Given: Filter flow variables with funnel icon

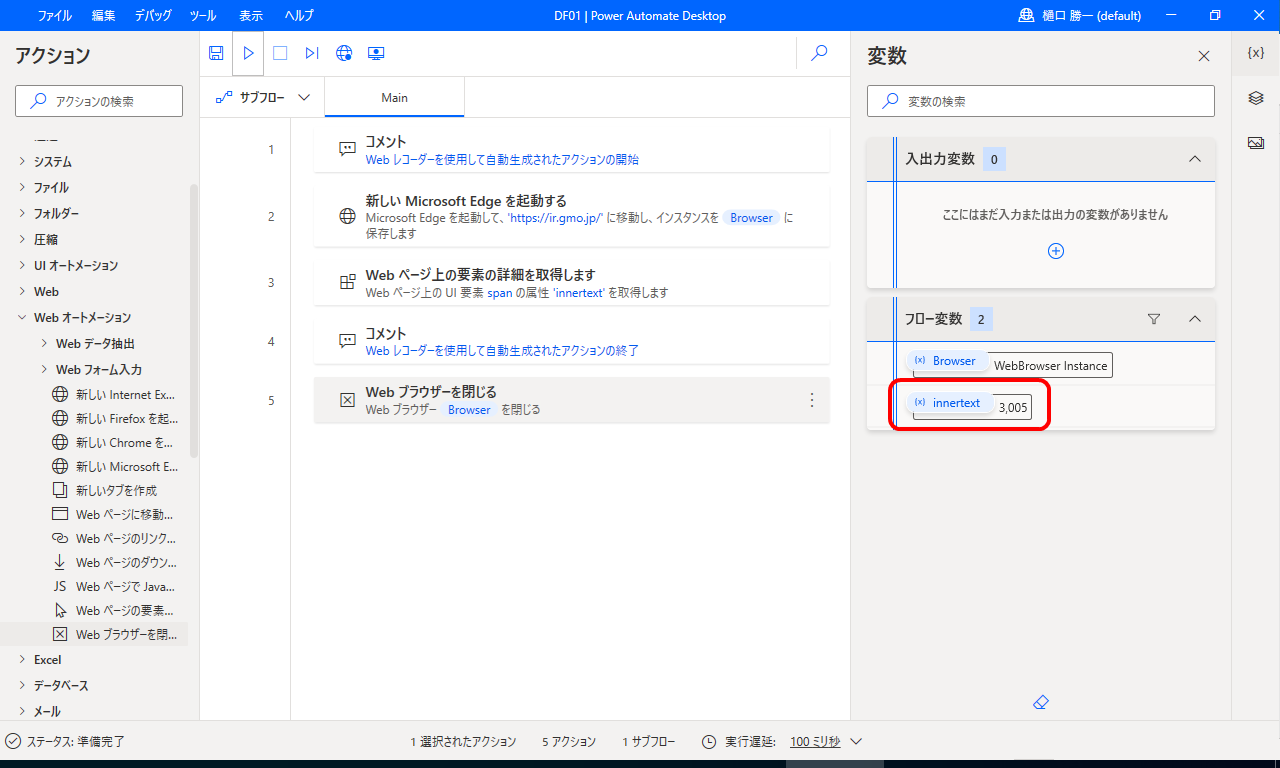Looking at the screenshot, I should pos(1154,319).
